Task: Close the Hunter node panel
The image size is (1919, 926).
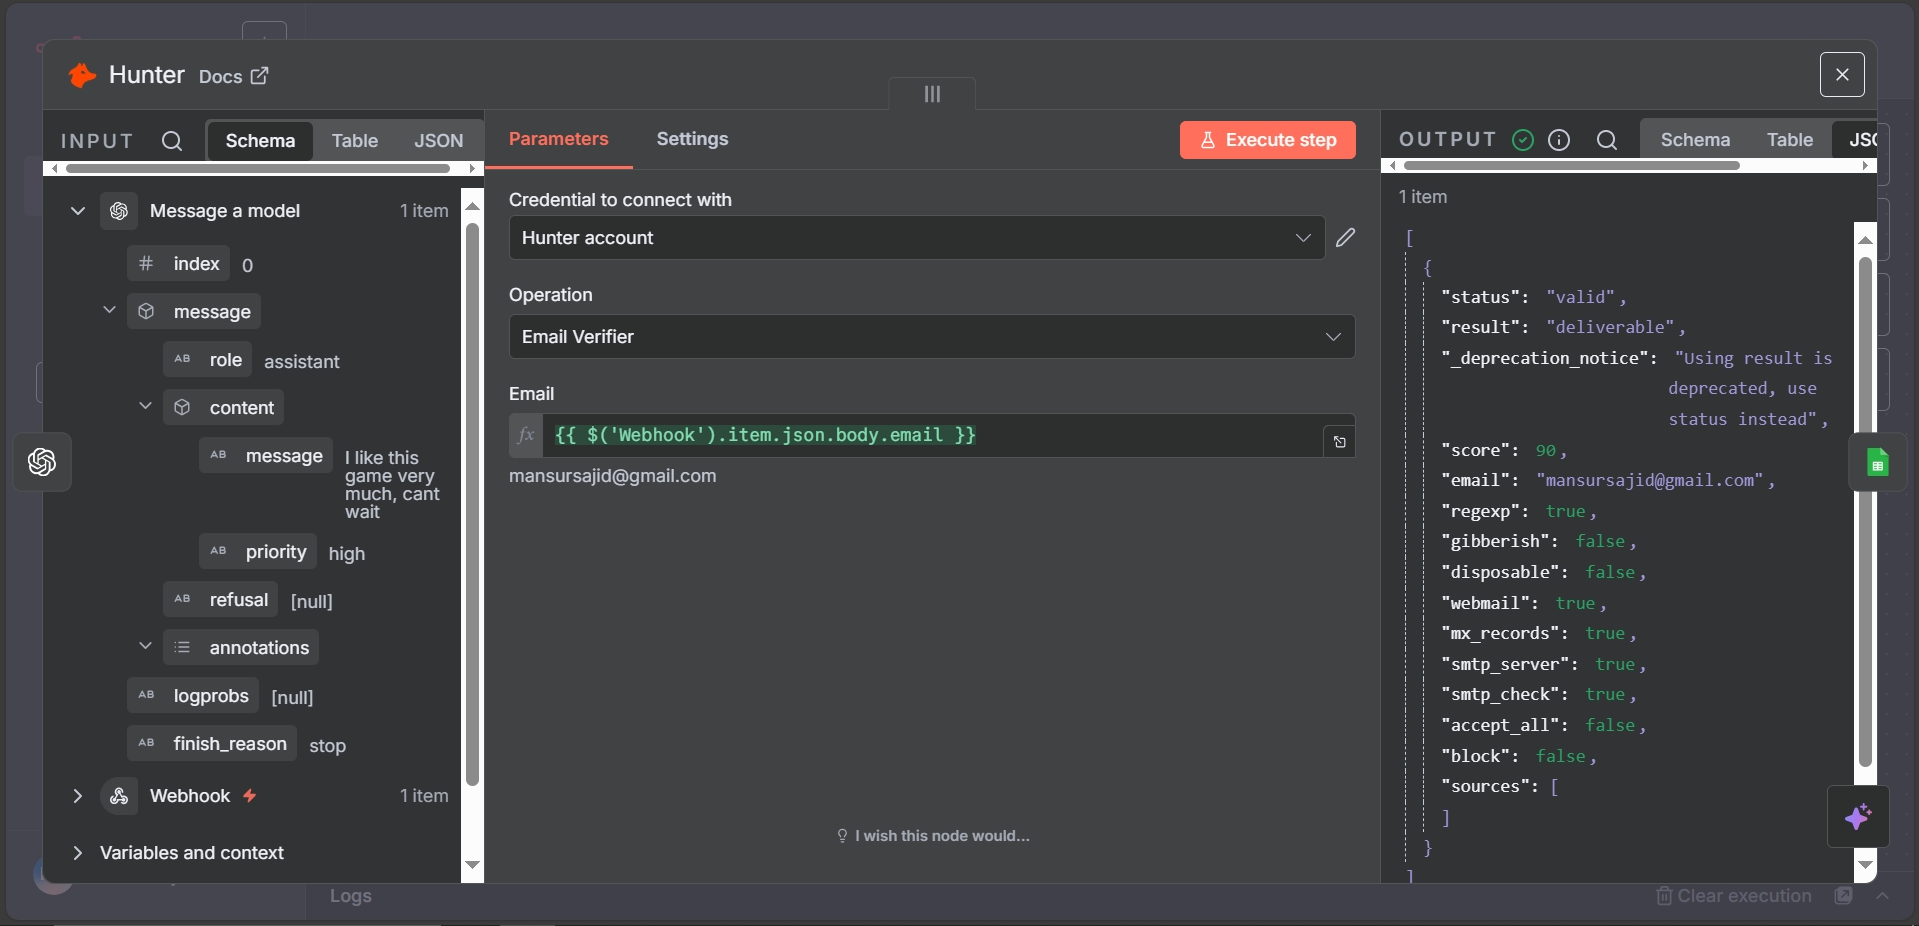Action: point(1842,75)
